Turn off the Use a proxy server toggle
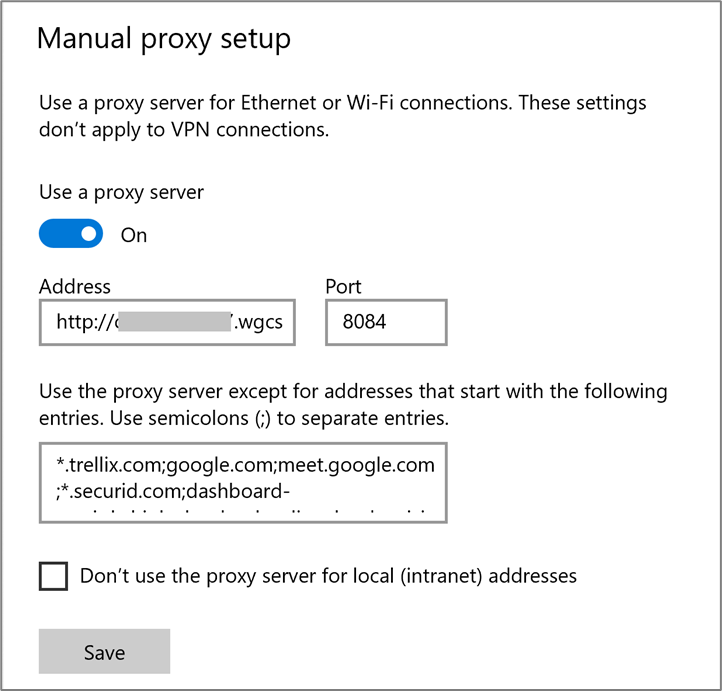The height and width of the screenshot is (691, 722). pyautogui.click(x=71, y=234)
